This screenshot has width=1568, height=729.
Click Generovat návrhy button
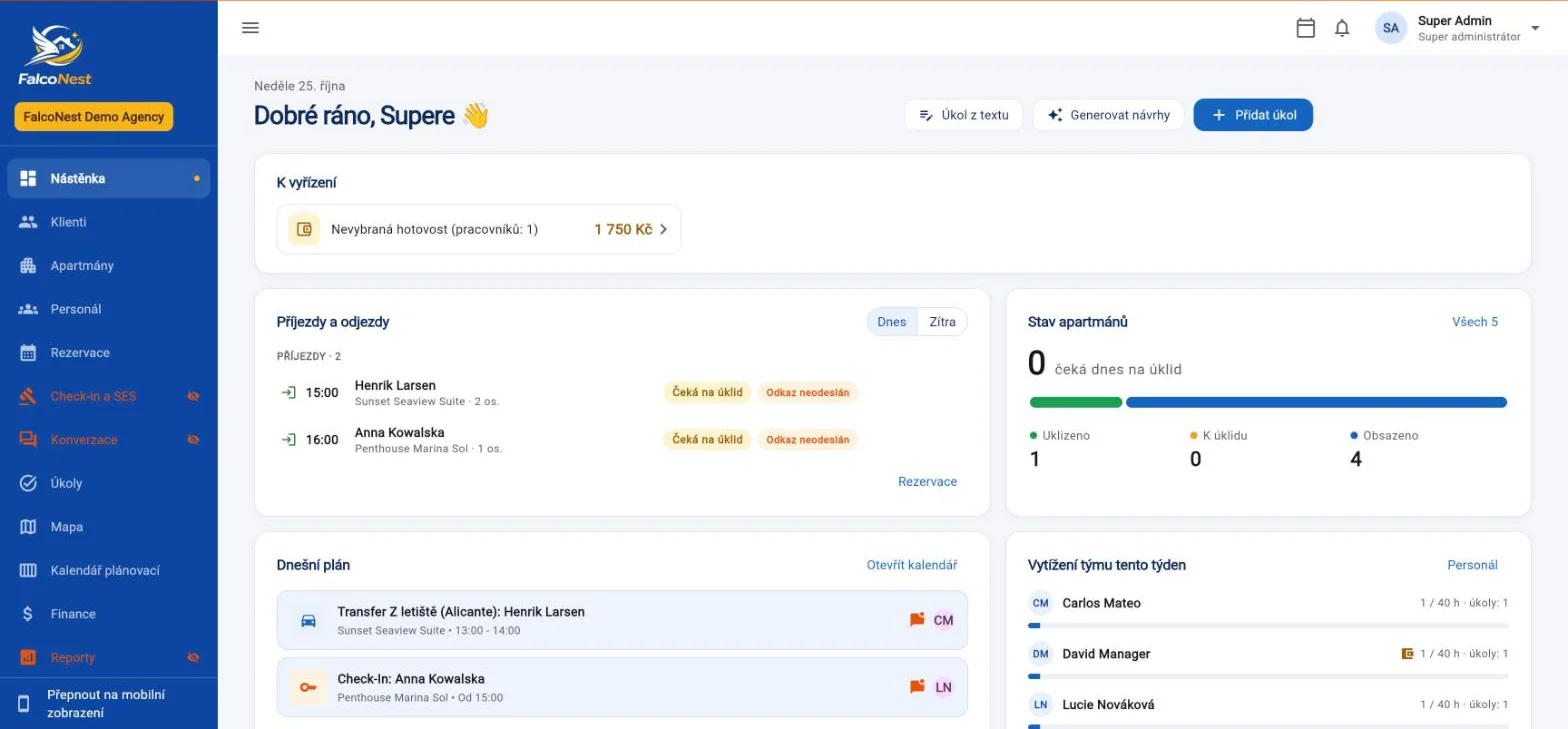[1108, 115]
